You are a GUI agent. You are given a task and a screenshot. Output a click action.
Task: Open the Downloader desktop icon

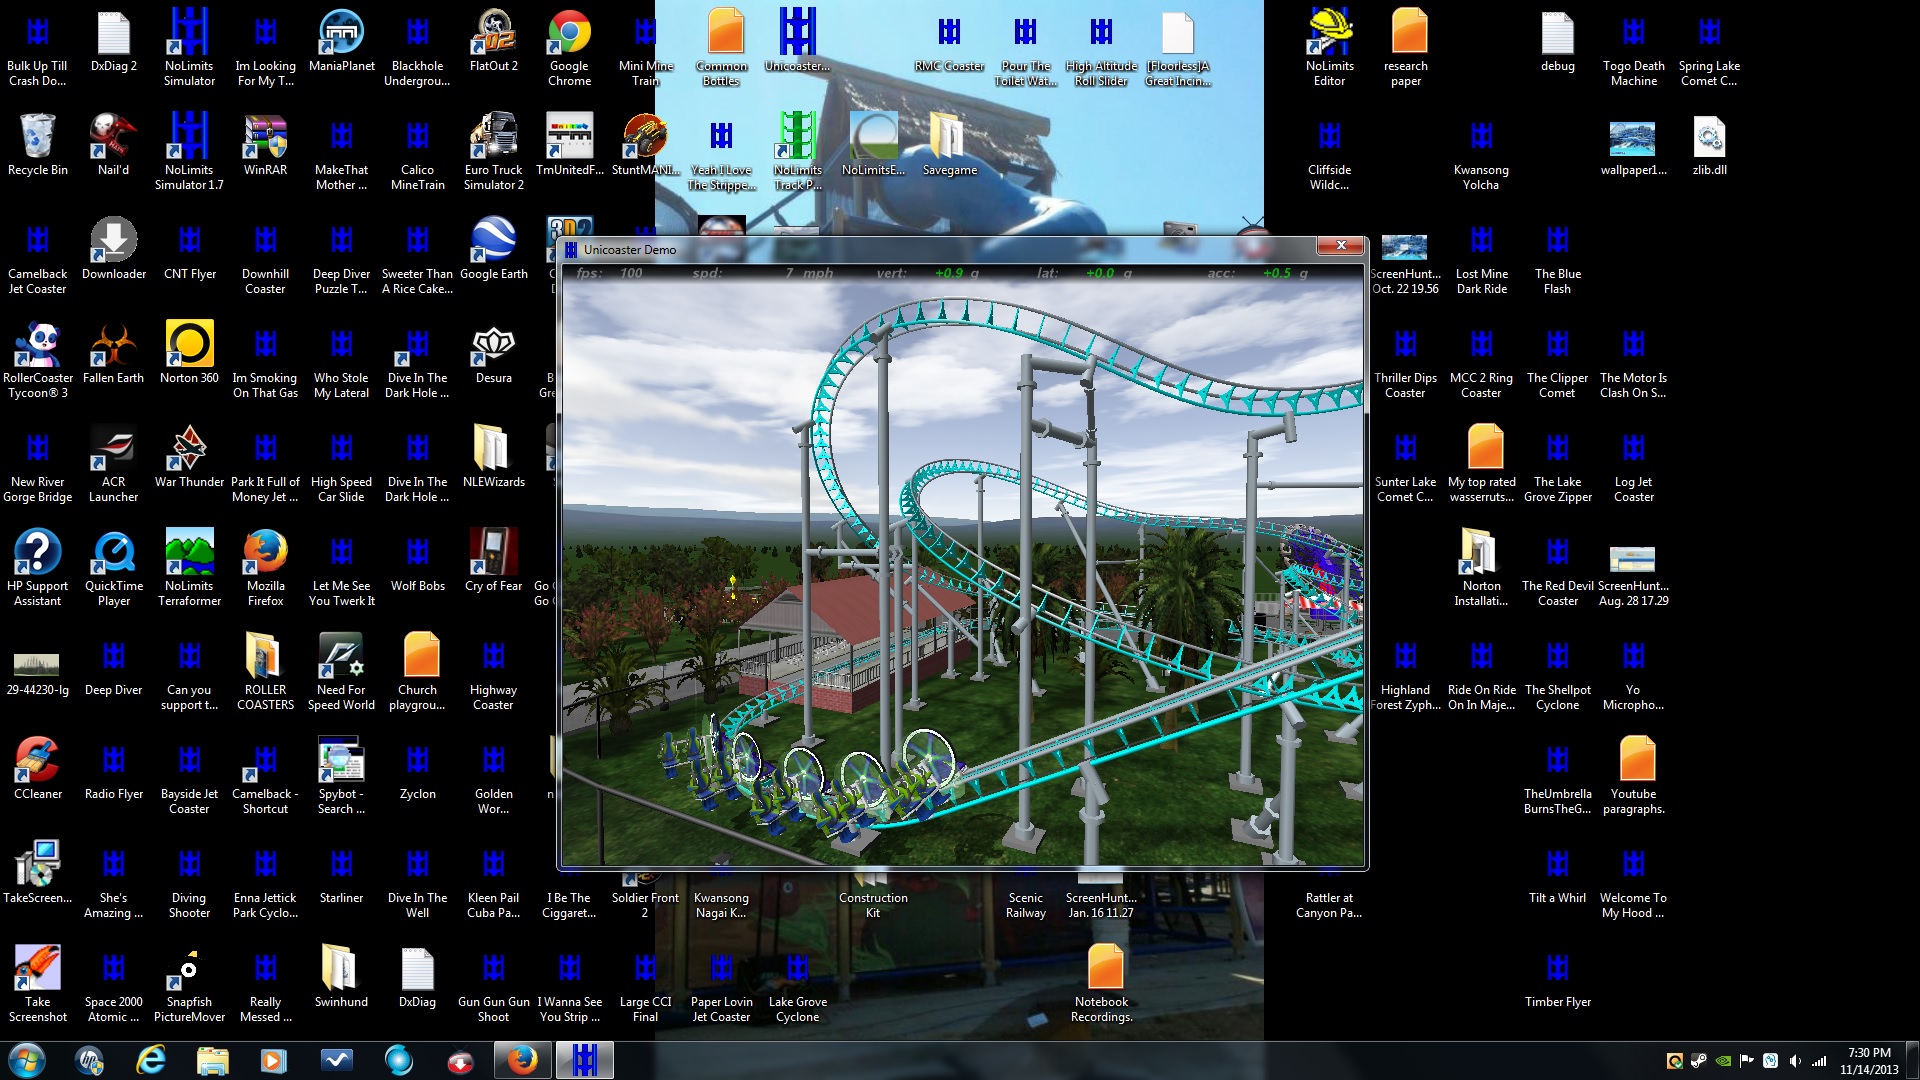(113, 248)
